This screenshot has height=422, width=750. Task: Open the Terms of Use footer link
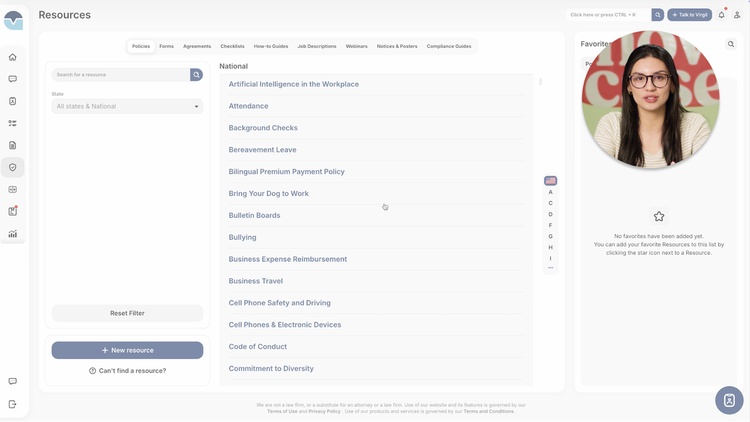click(282, 411)
